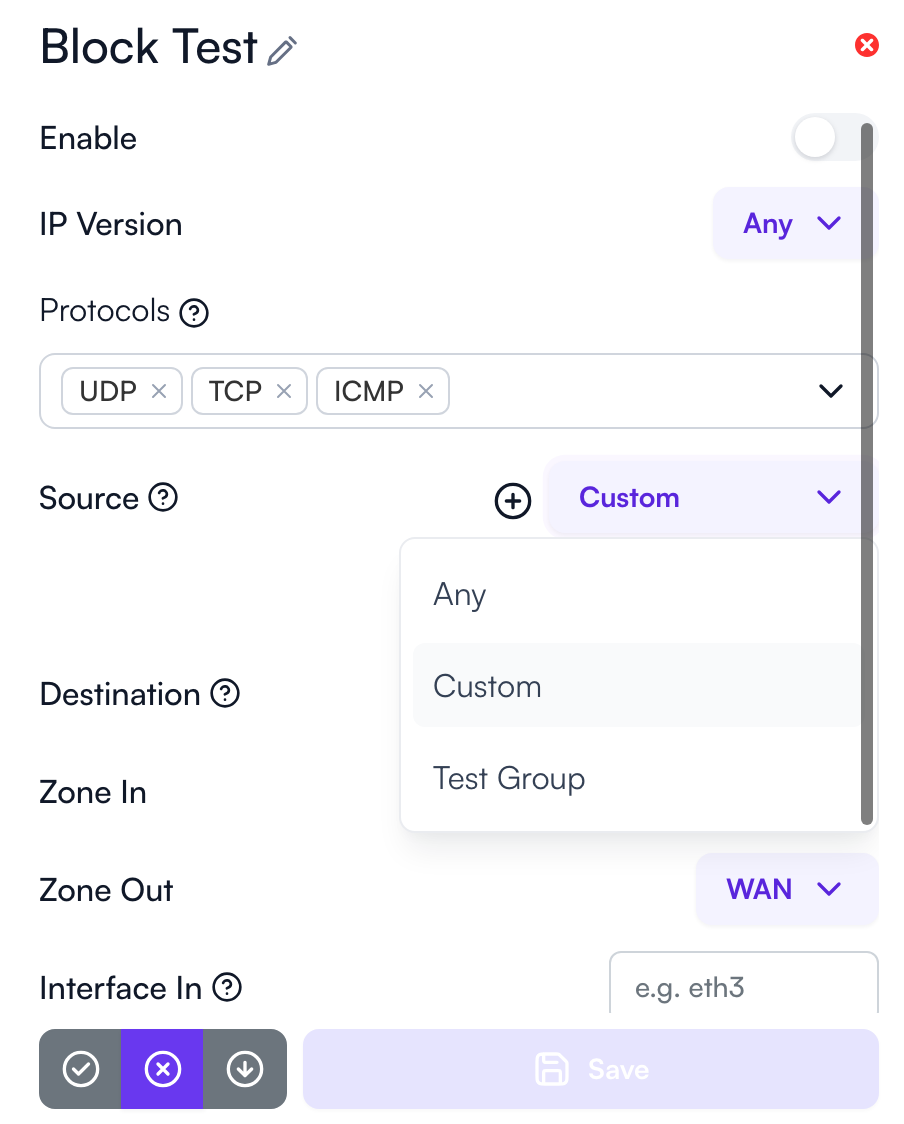Click the Destination help question mark icon
904x1124 pixels.
(x=225, y=693)
